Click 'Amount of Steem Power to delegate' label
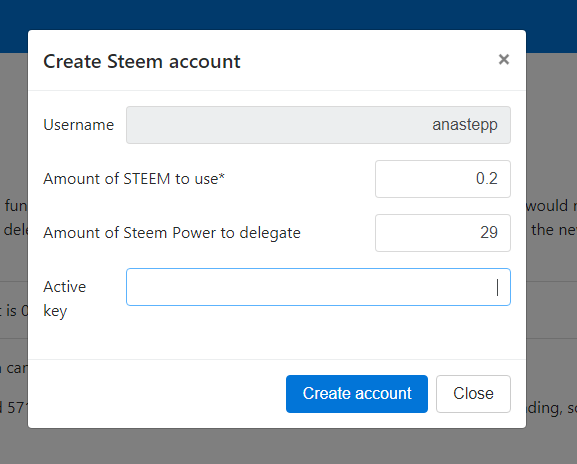The width and height of the screenshot is (577, 464). pyautogui.click(x=172, y=233)
